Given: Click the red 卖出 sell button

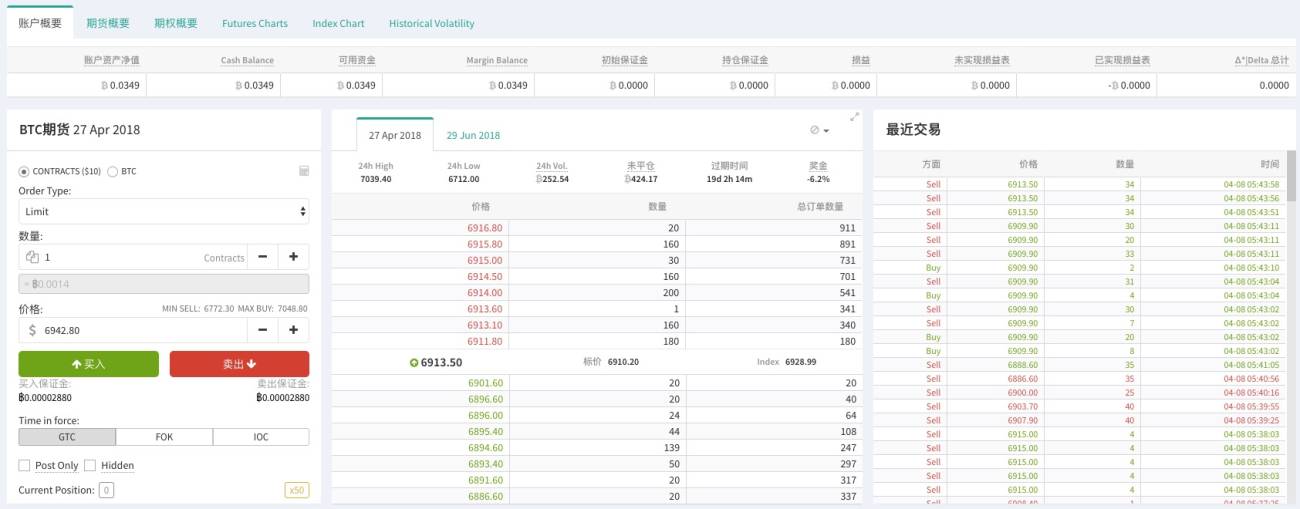Looking at the screenshot, I should pyautogui.click(x=239, y=364).
